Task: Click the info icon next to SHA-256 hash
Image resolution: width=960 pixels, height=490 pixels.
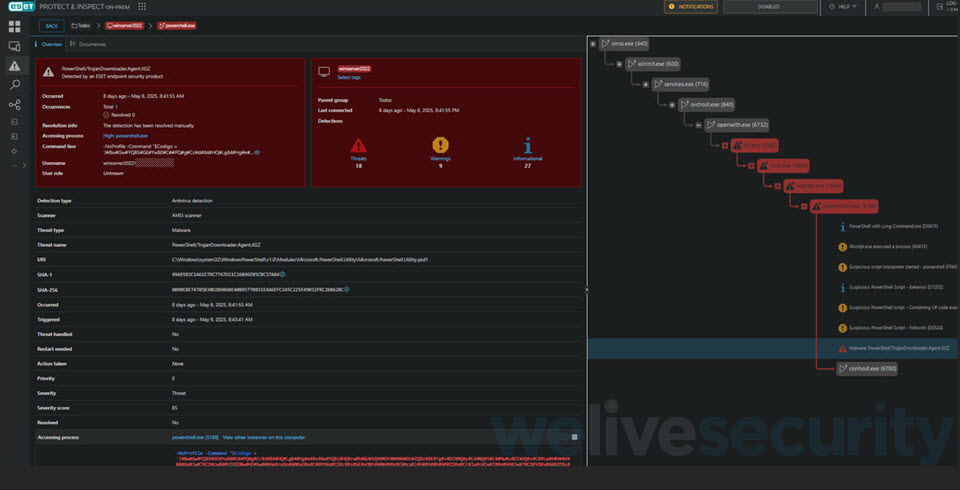Action: (347, 289)
